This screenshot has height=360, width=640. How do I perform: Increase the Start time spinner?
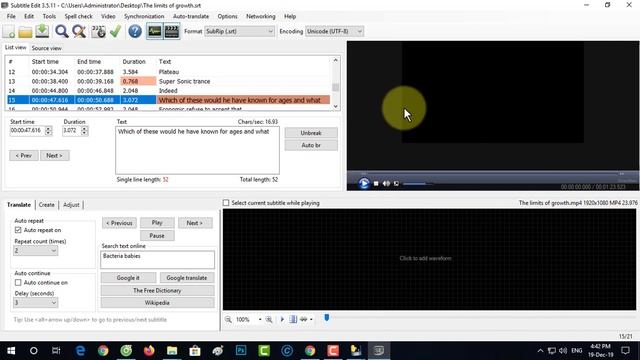(49, 128)
